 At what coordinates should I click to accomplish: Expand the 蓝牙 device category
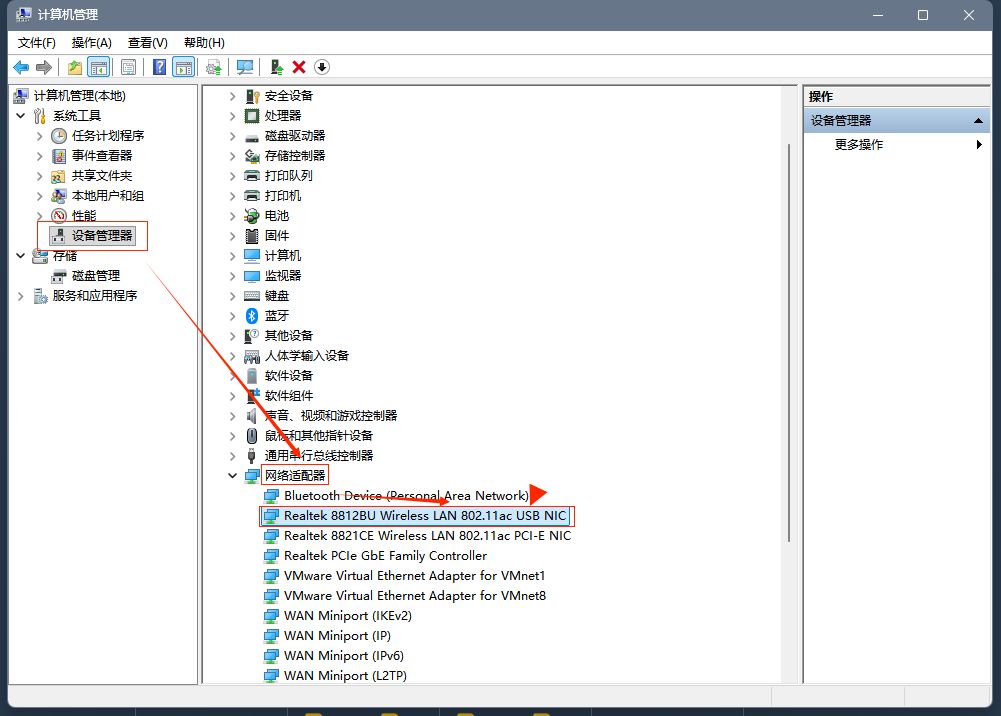[233, 316]
